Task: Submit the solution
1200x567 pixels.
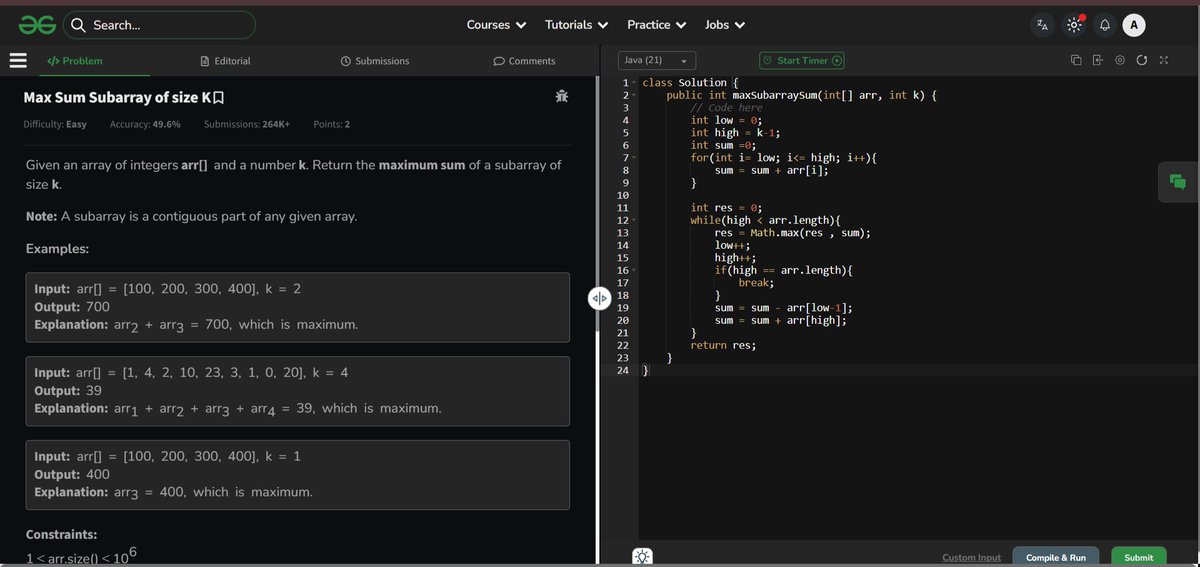Action: point(1138,557)
